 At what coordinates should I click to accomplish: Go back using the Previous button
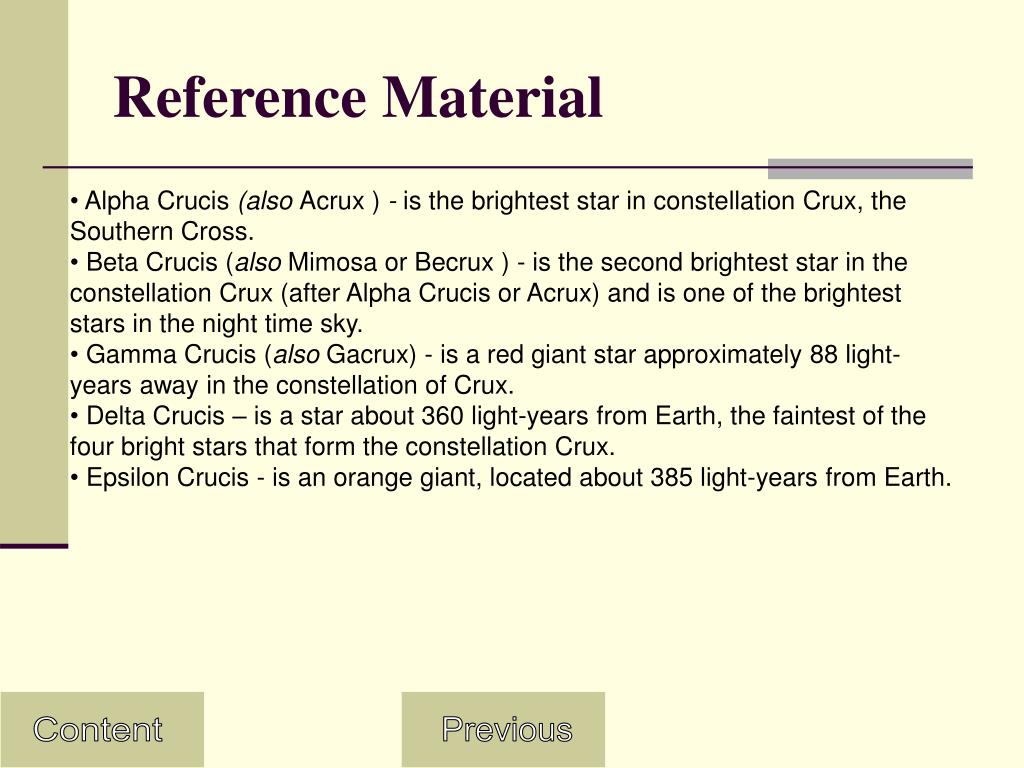(x=504, y=729)
